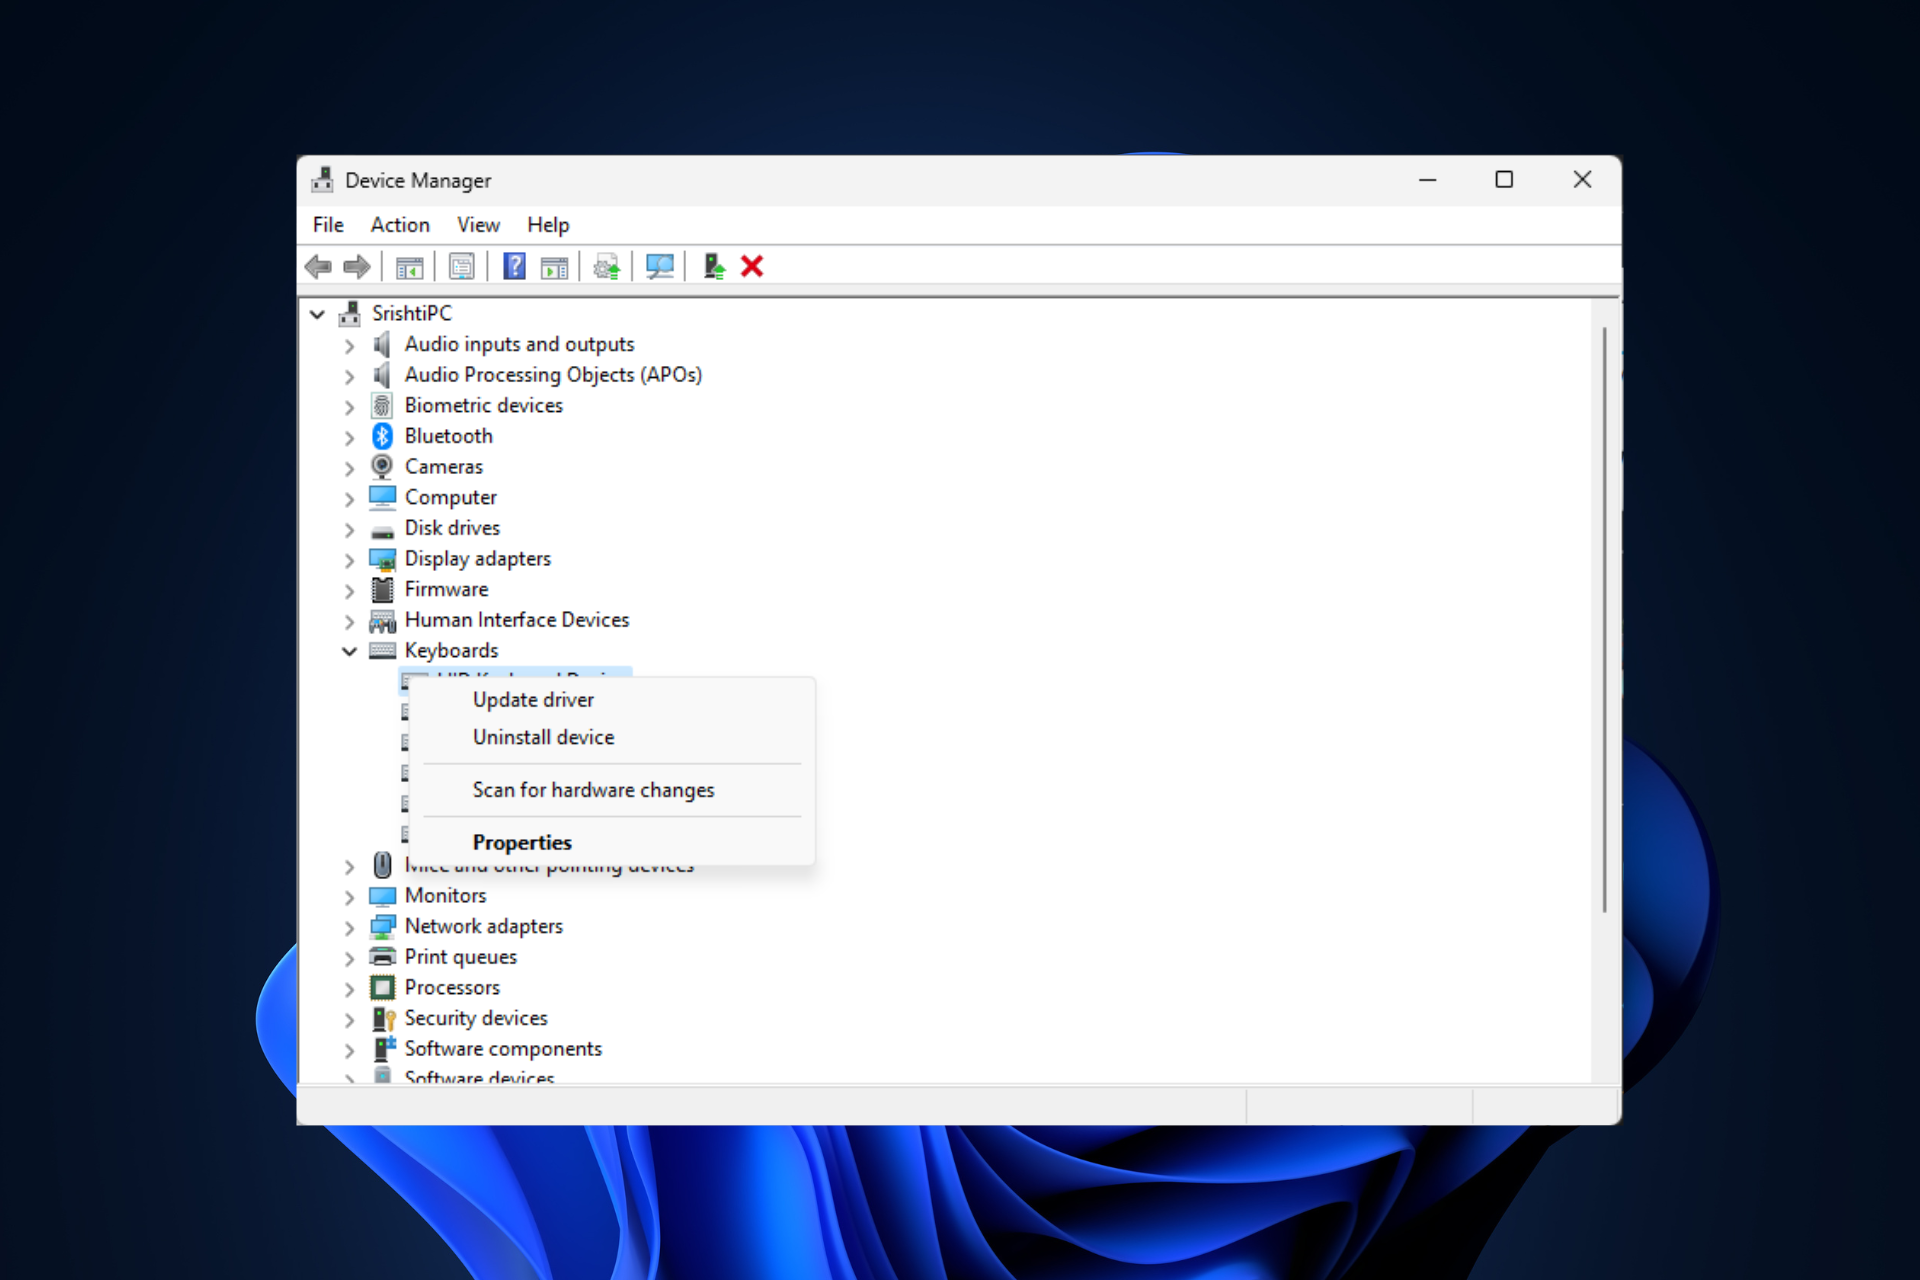1920x1280 pixels.
Task: Expand the Computer category chevron
Action: point(349,499)
